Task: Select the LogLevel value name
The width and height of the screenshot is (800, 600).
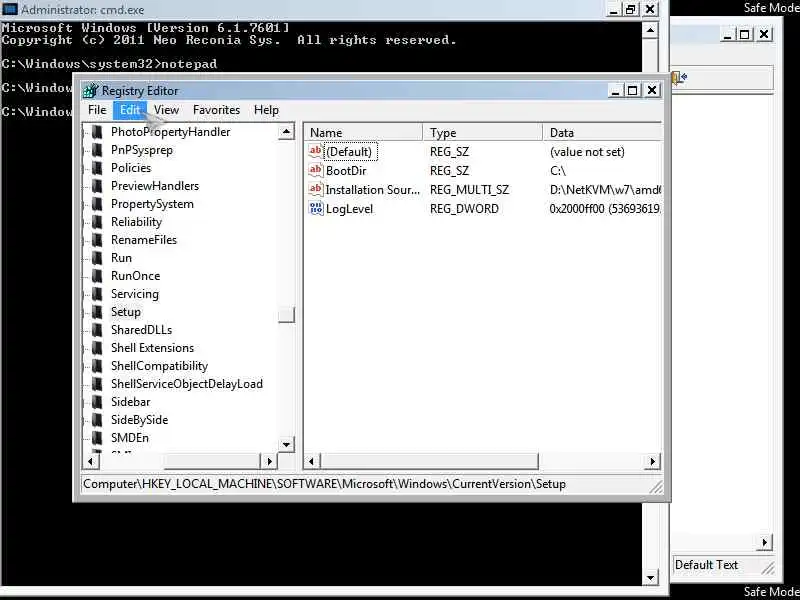Action: pyautogui.click(x=349, y=209)
